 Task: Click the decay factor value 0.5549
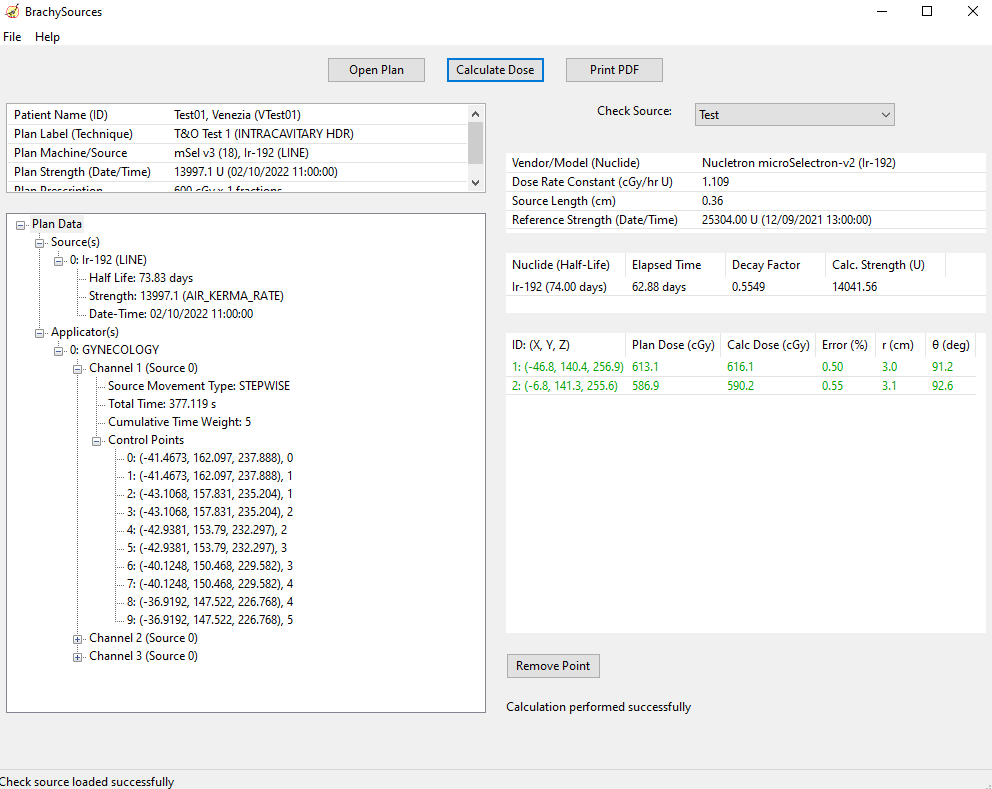coord(748,287)
